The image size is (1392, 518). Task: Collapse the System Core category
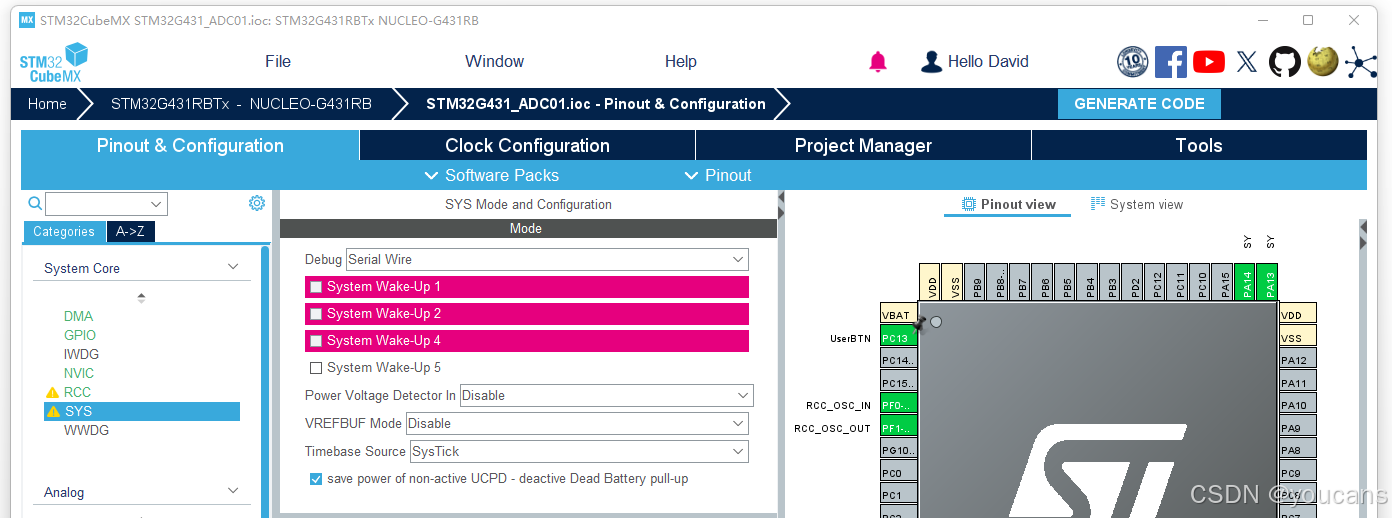[233, 267]
